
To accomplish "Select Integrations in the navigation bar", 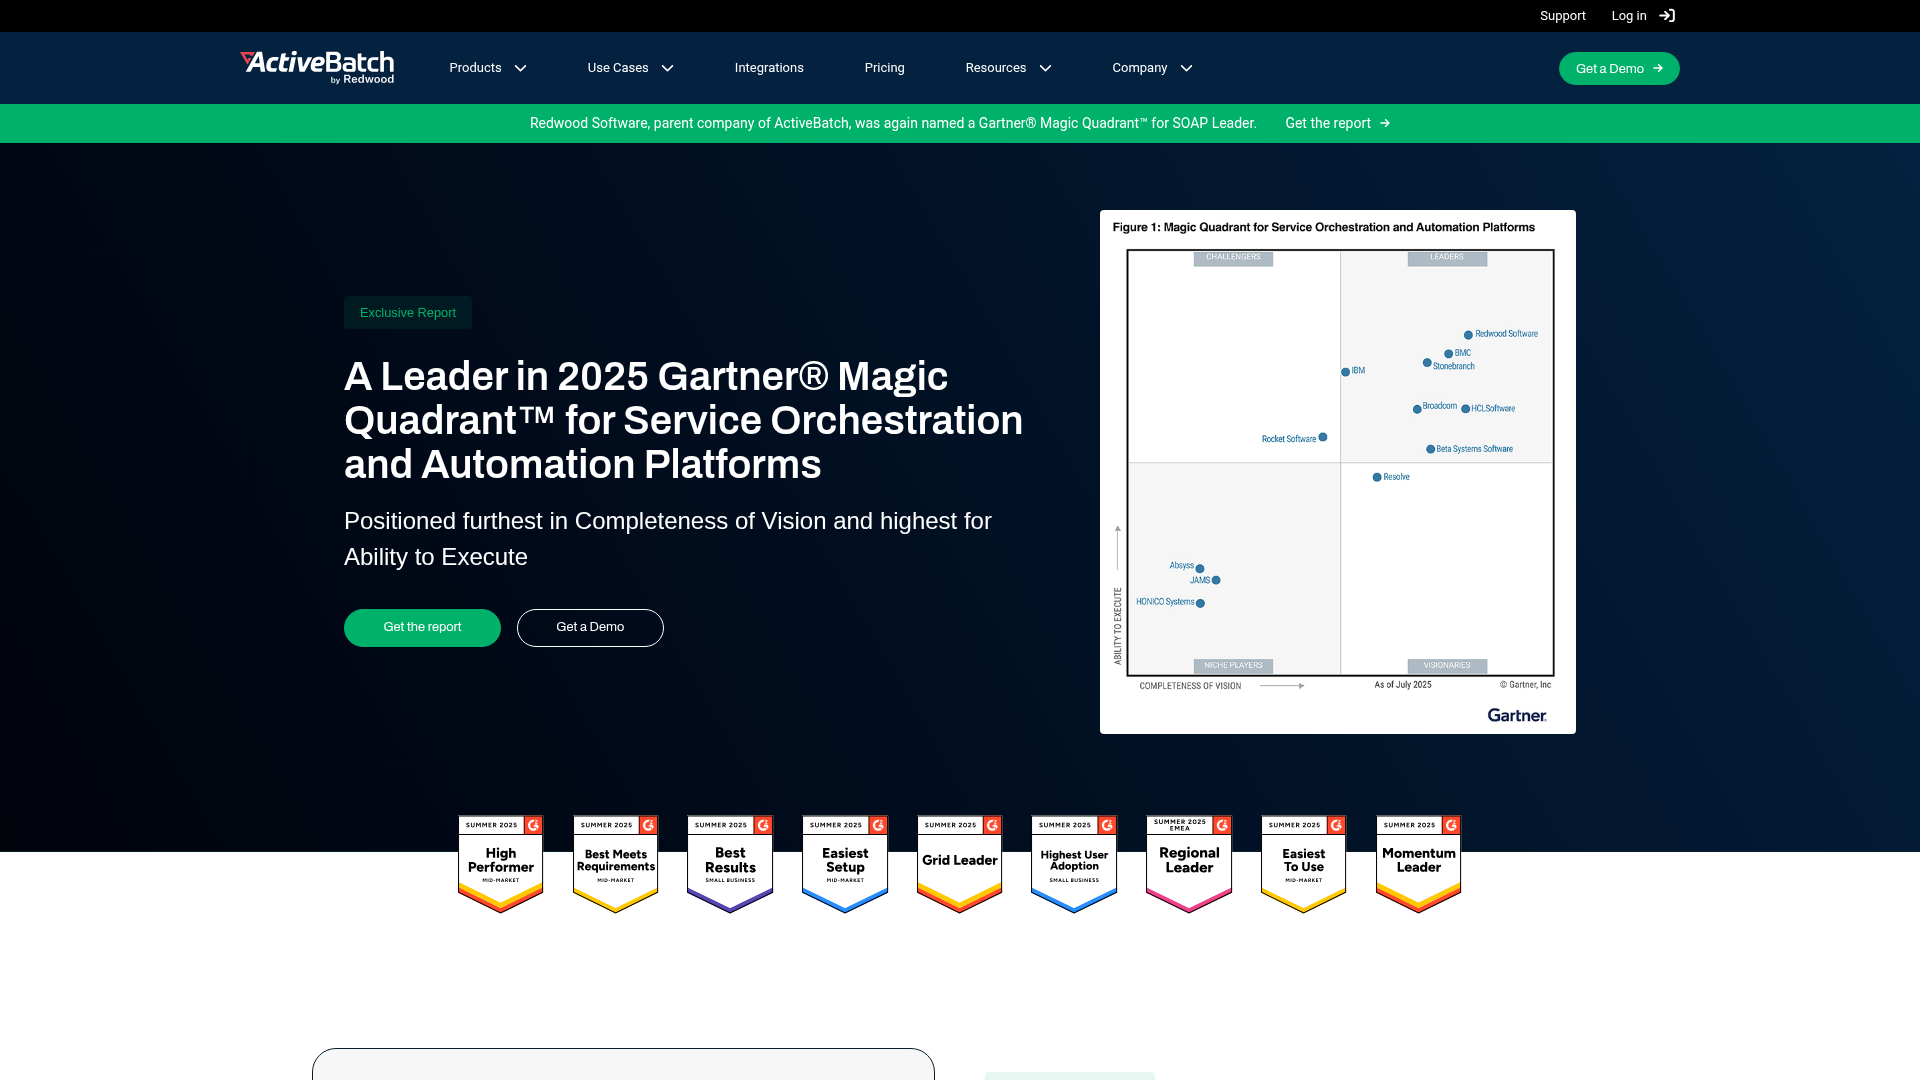I will click(x=769, y=68).
